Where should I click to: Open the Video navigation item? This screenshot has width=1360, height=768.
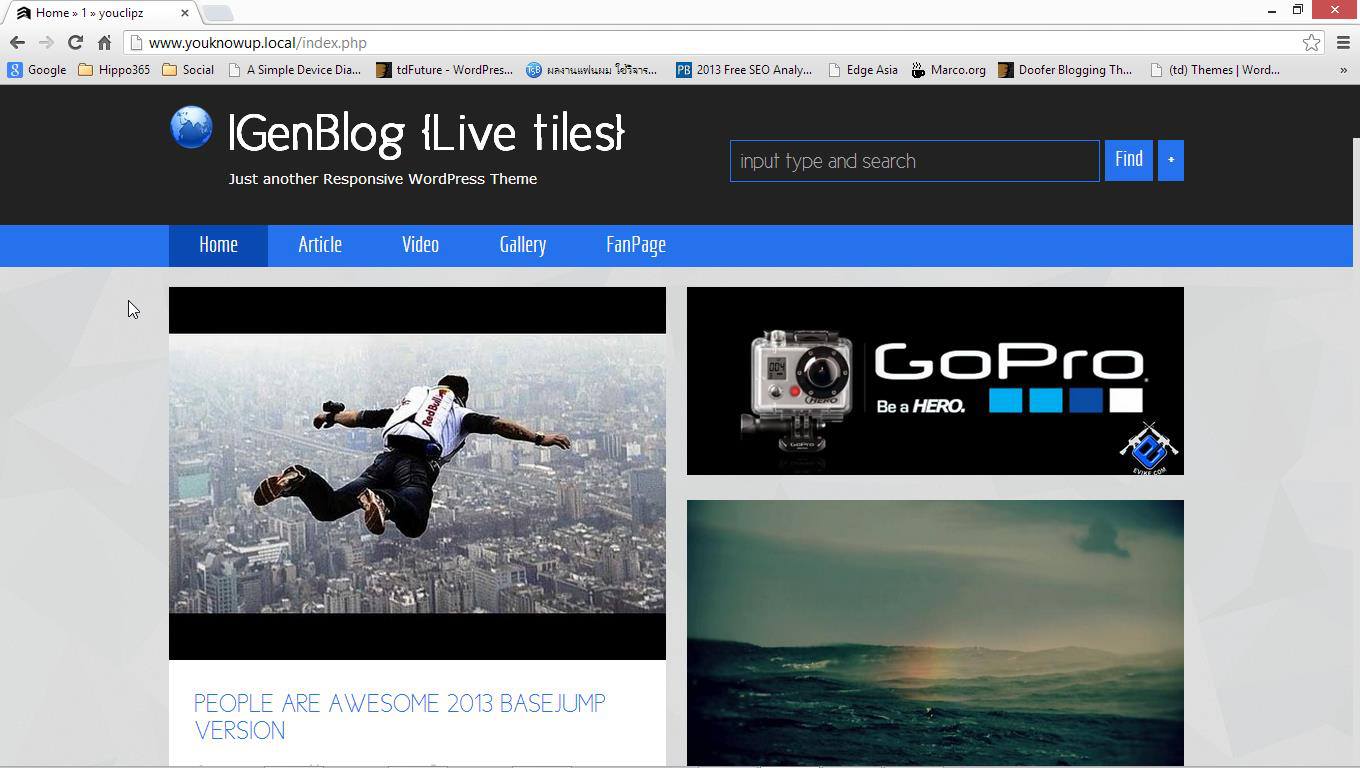(x=420, y=245)
